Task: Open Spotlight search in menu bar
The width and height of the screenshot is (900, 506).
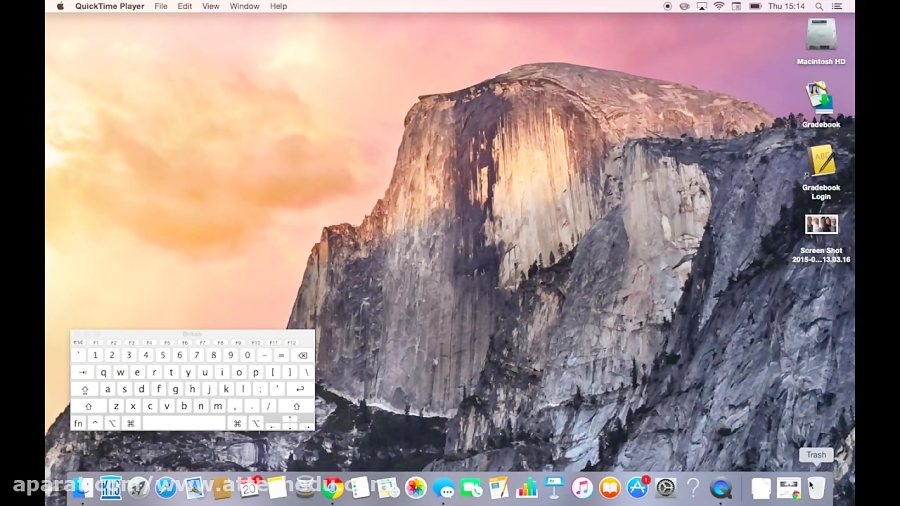Action: [x=819, y=6]
